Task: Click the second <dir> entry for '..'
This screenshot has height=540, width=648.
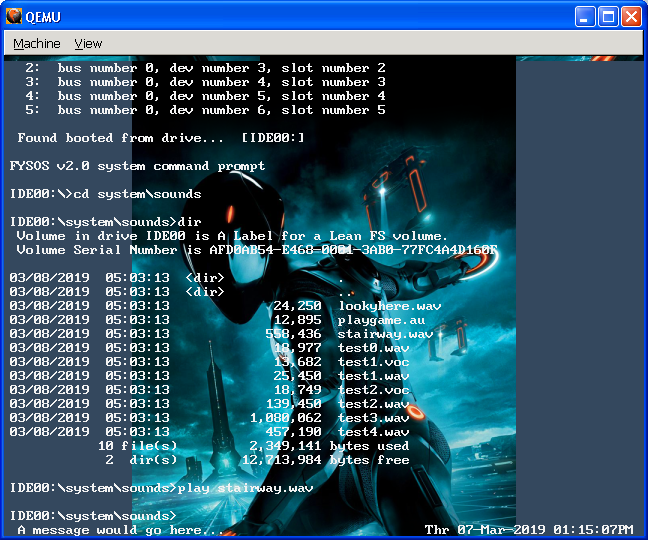Action: click(x=205, y=292)
